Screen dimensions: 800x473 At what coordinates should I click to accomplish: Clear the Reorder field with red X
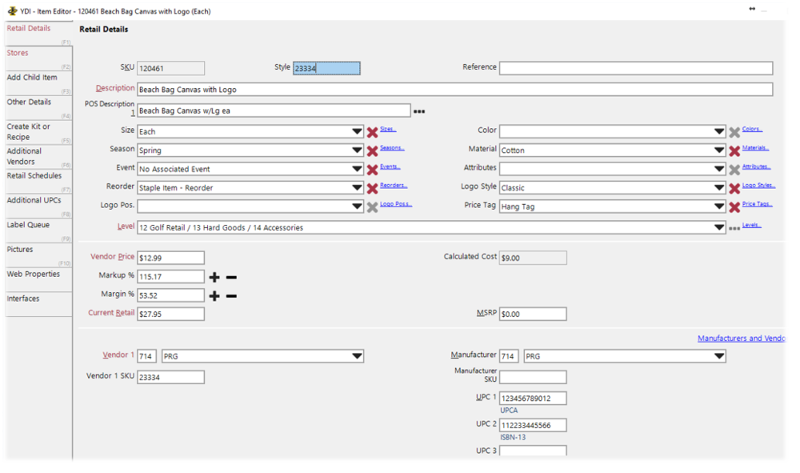click(372, 188)
